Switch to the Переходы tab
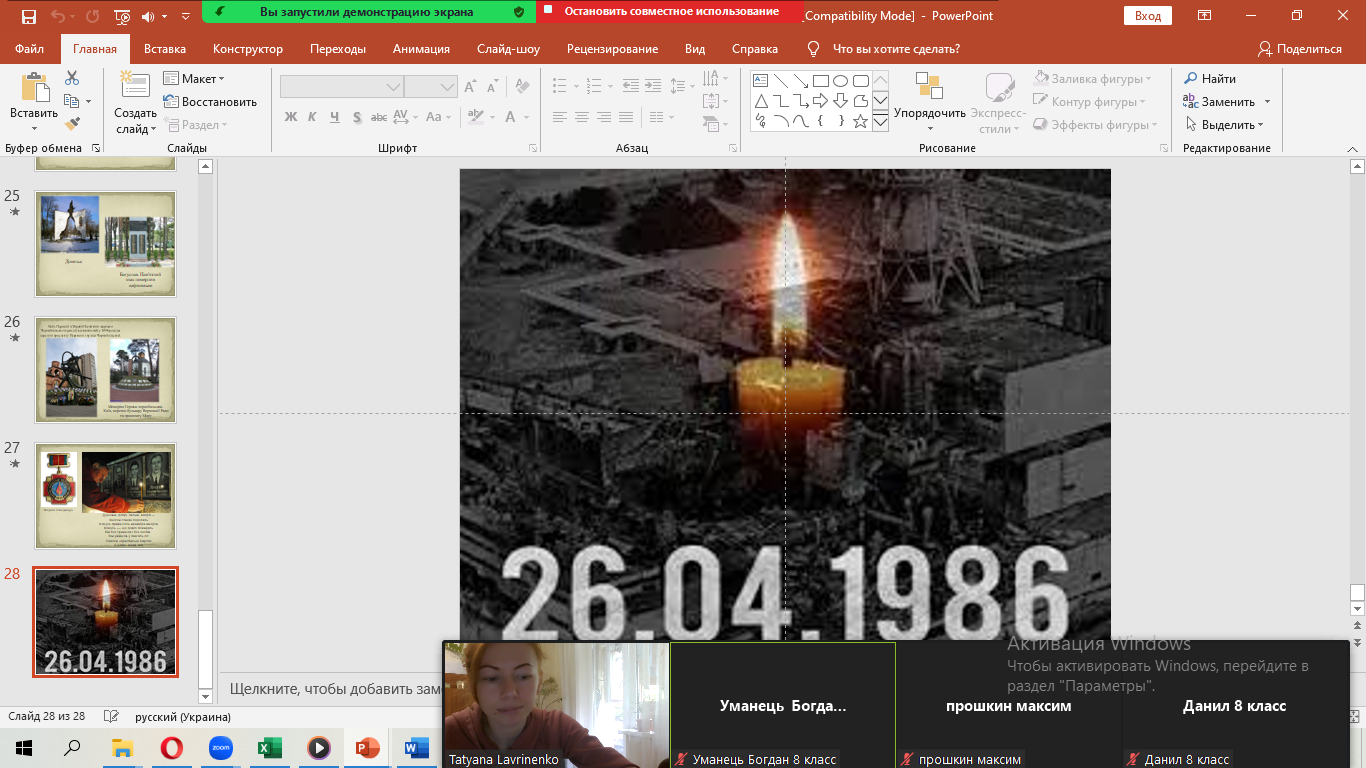1366x768 pixels. click(338, 49)
